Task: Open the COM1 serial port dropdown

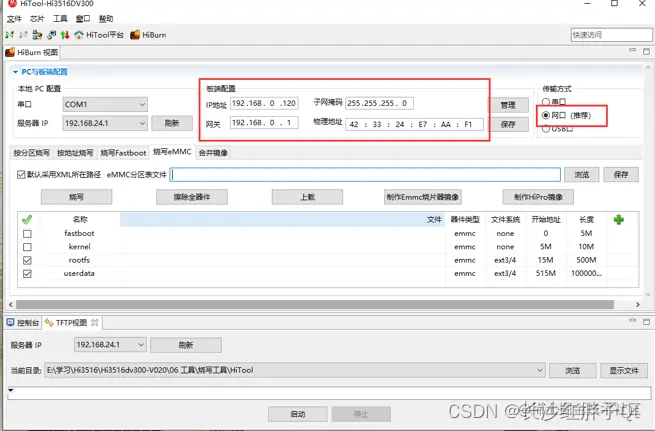Action: (105, 104)
